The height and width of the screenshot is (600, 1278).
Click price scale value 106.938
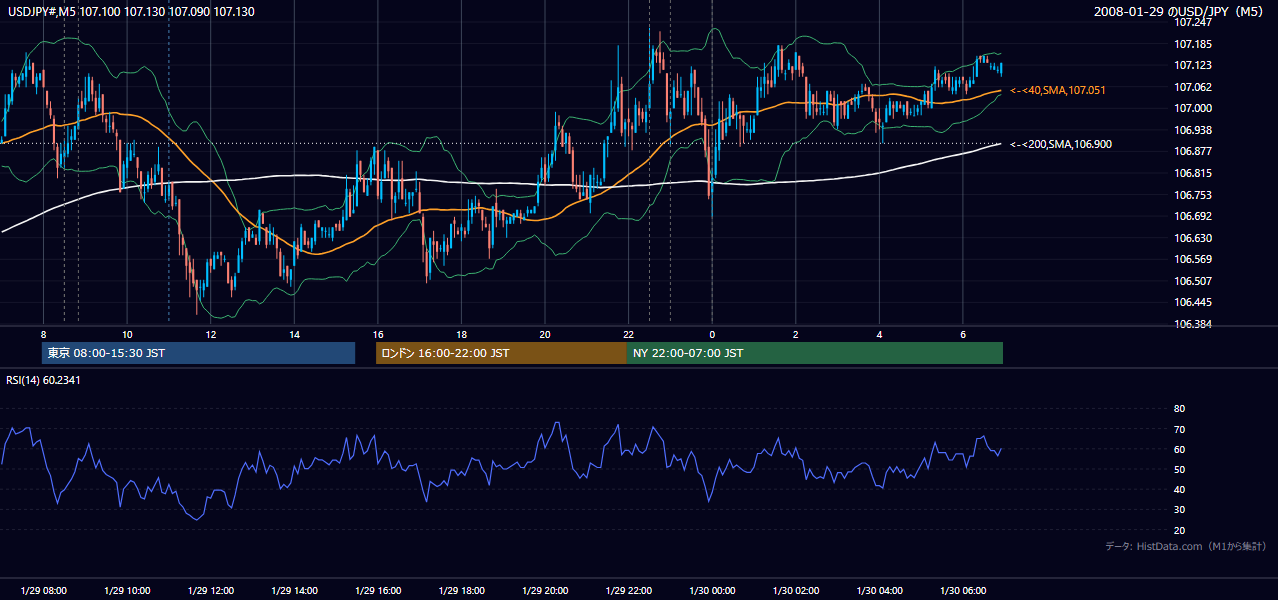1192,130
